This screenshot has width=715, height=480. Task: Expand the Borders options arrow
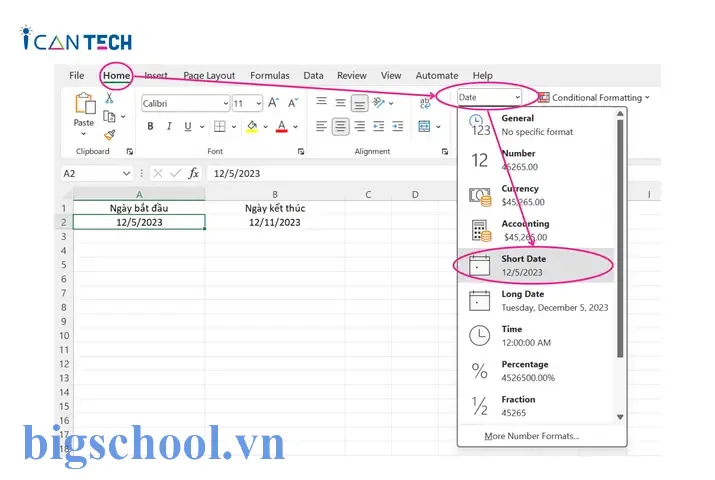tap(233, 127)
